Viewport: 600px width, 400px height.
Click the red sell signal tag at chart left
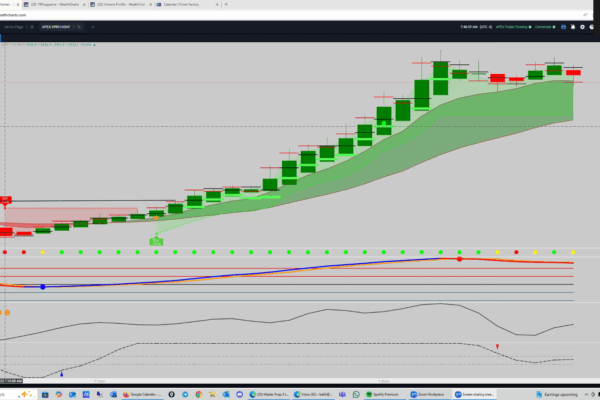tap(5, 200)
